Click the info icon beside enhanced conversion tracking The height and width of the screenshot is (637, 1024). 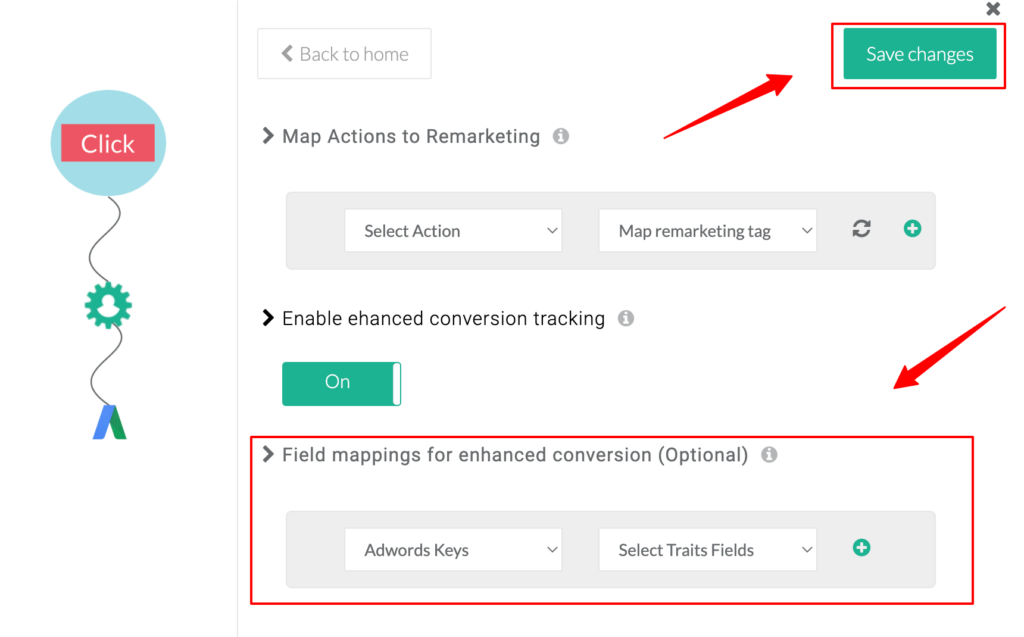627,318
